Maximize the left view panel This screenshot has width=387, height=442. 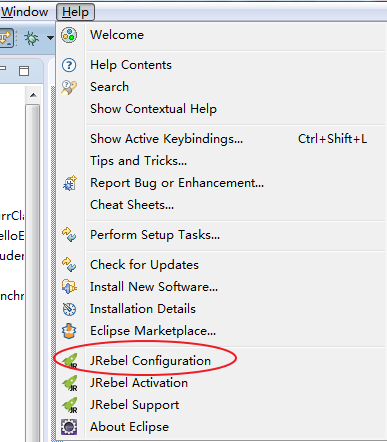(24, 71)
